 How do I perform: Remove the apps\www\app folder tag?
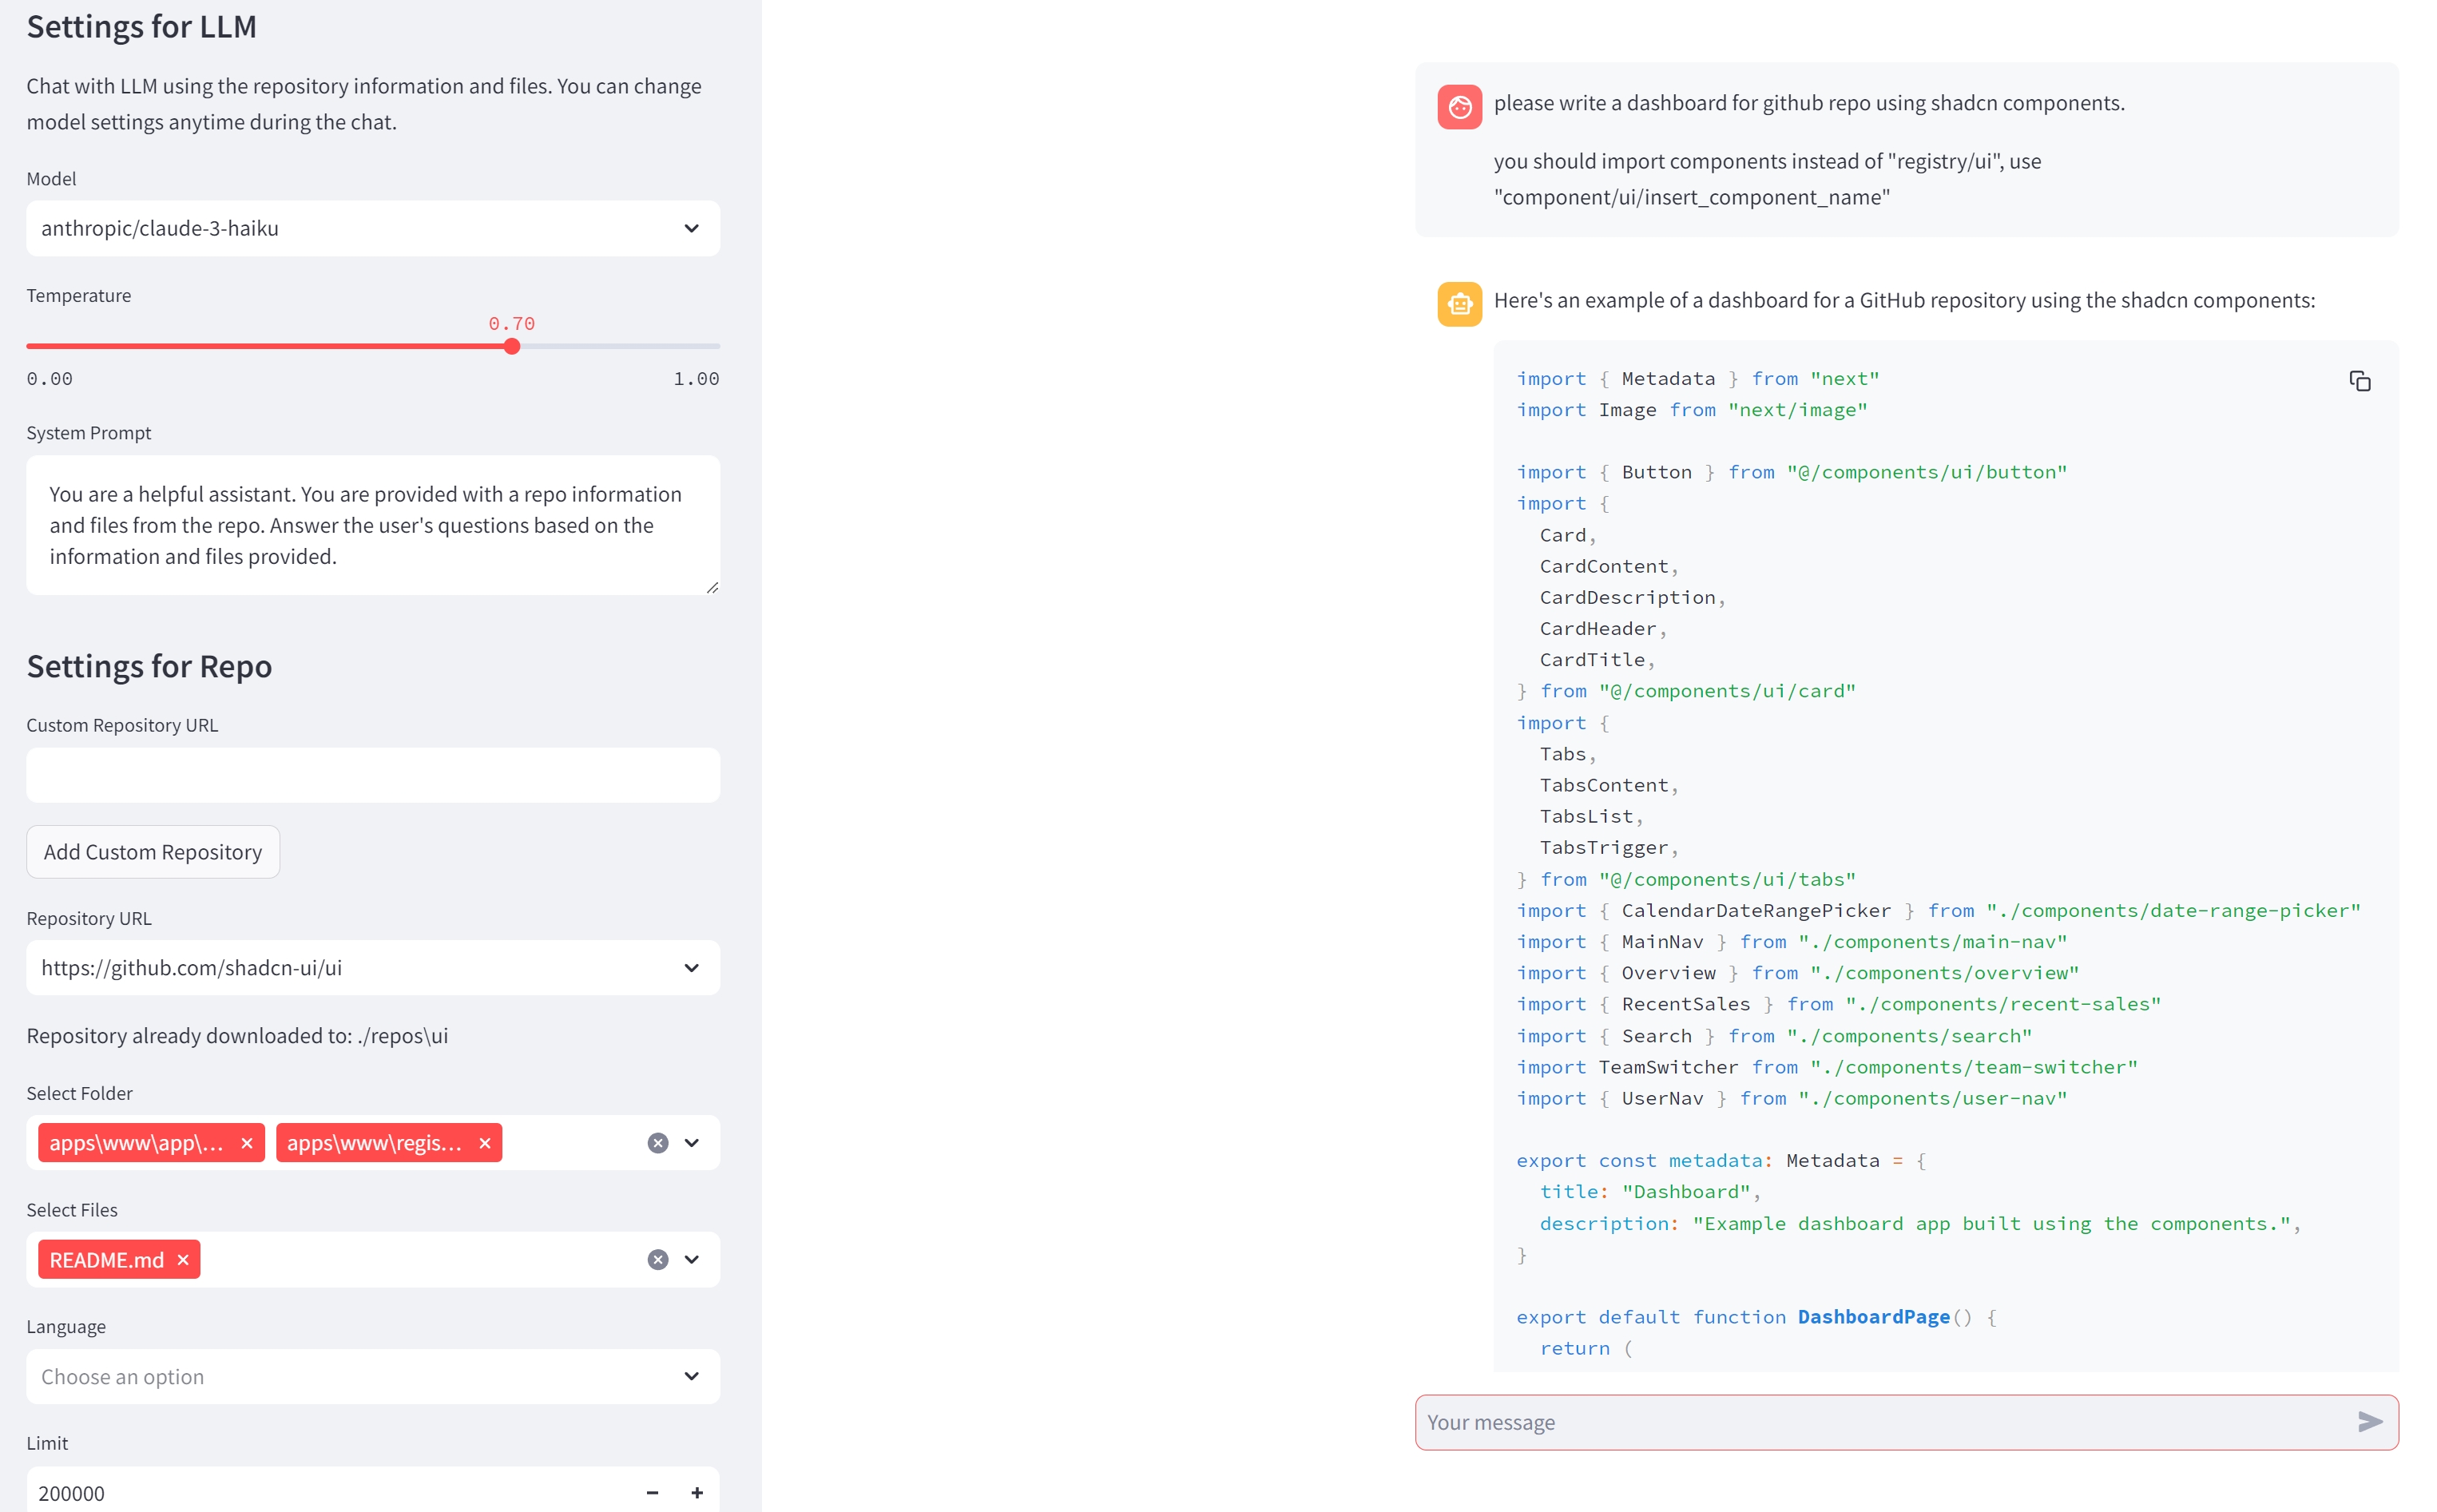(247, 1143)
